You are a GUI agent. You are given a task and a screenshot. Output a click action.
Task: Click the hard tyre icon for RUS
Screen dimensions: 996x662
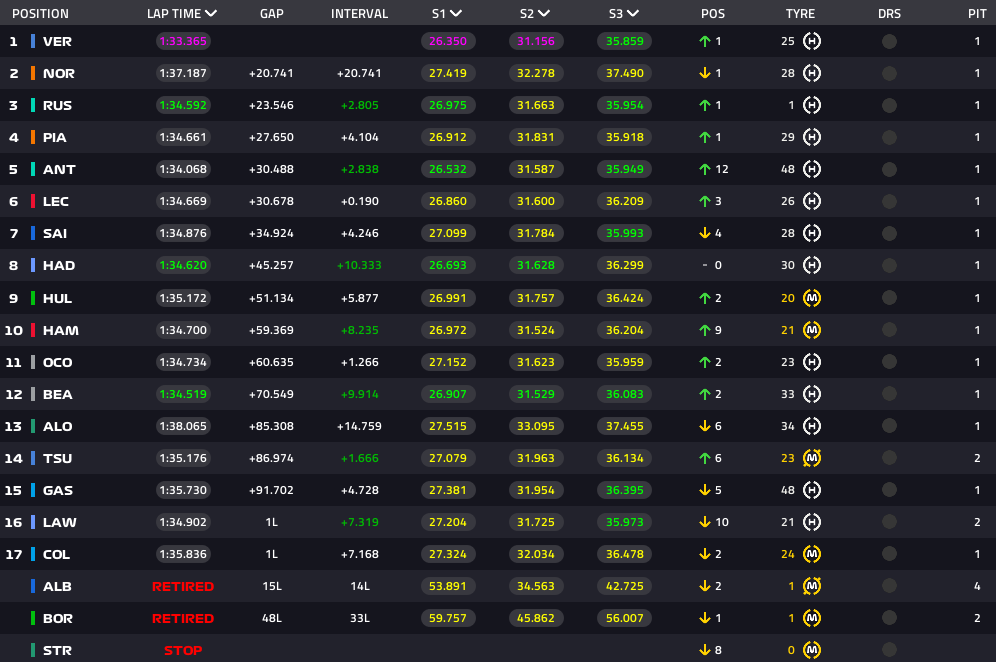[x=812, y=105]
